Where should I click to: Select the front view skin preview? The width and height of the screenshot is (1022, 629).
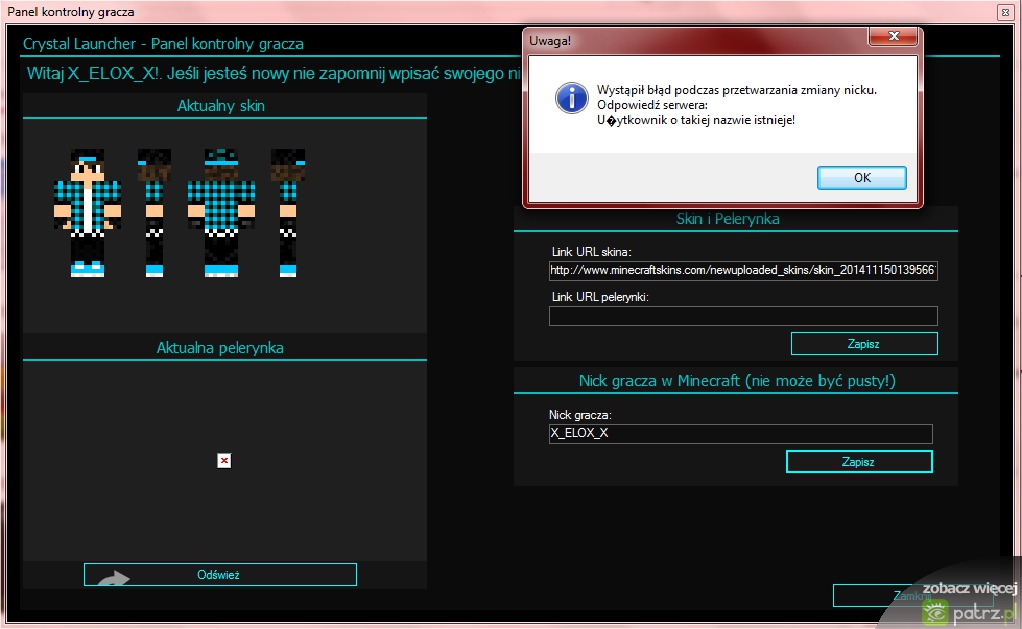pos(87,212)
